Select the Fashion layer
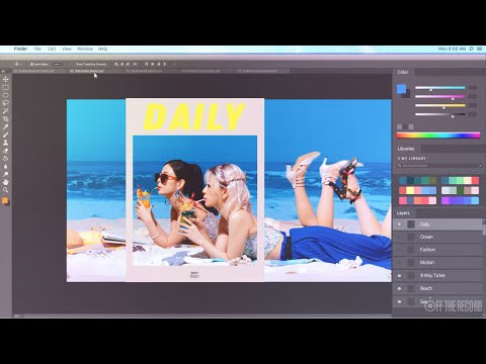 (438, 250)
